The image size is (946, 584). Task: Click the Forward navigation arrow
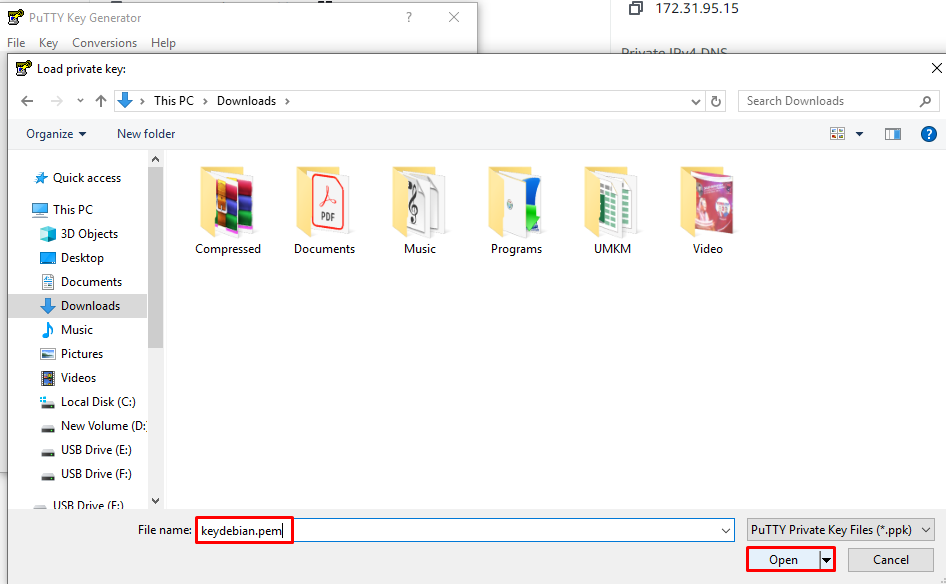57,101
